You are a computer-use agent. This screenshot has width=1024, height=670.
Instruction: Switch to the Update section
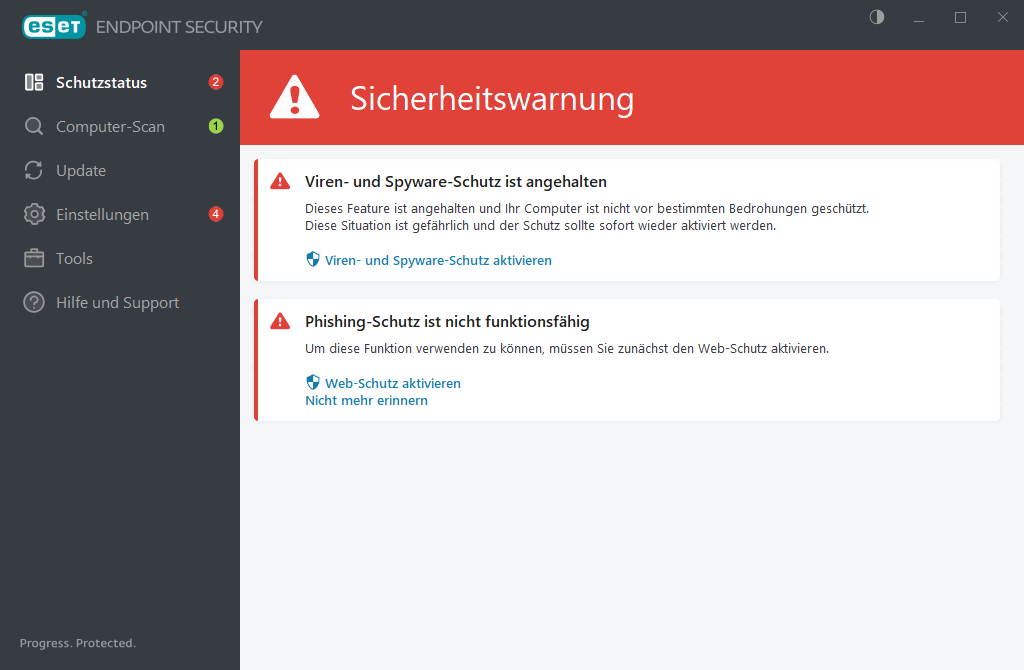pos(82,170)
